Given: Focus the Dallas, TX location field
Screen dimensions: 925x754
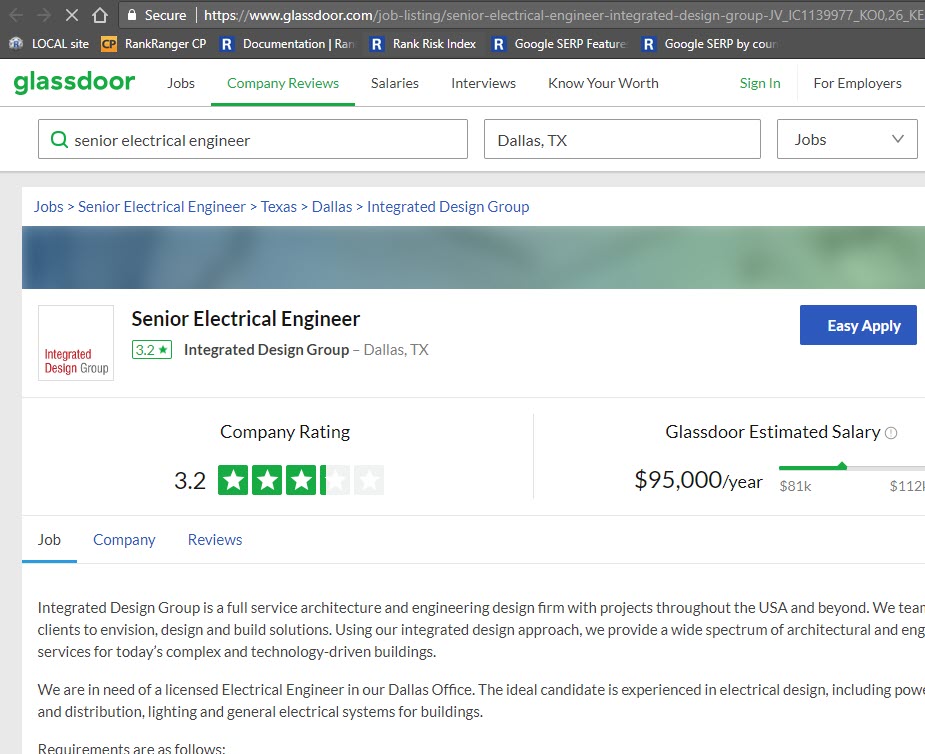Looking at the screenshot, I should click(622, 139).
